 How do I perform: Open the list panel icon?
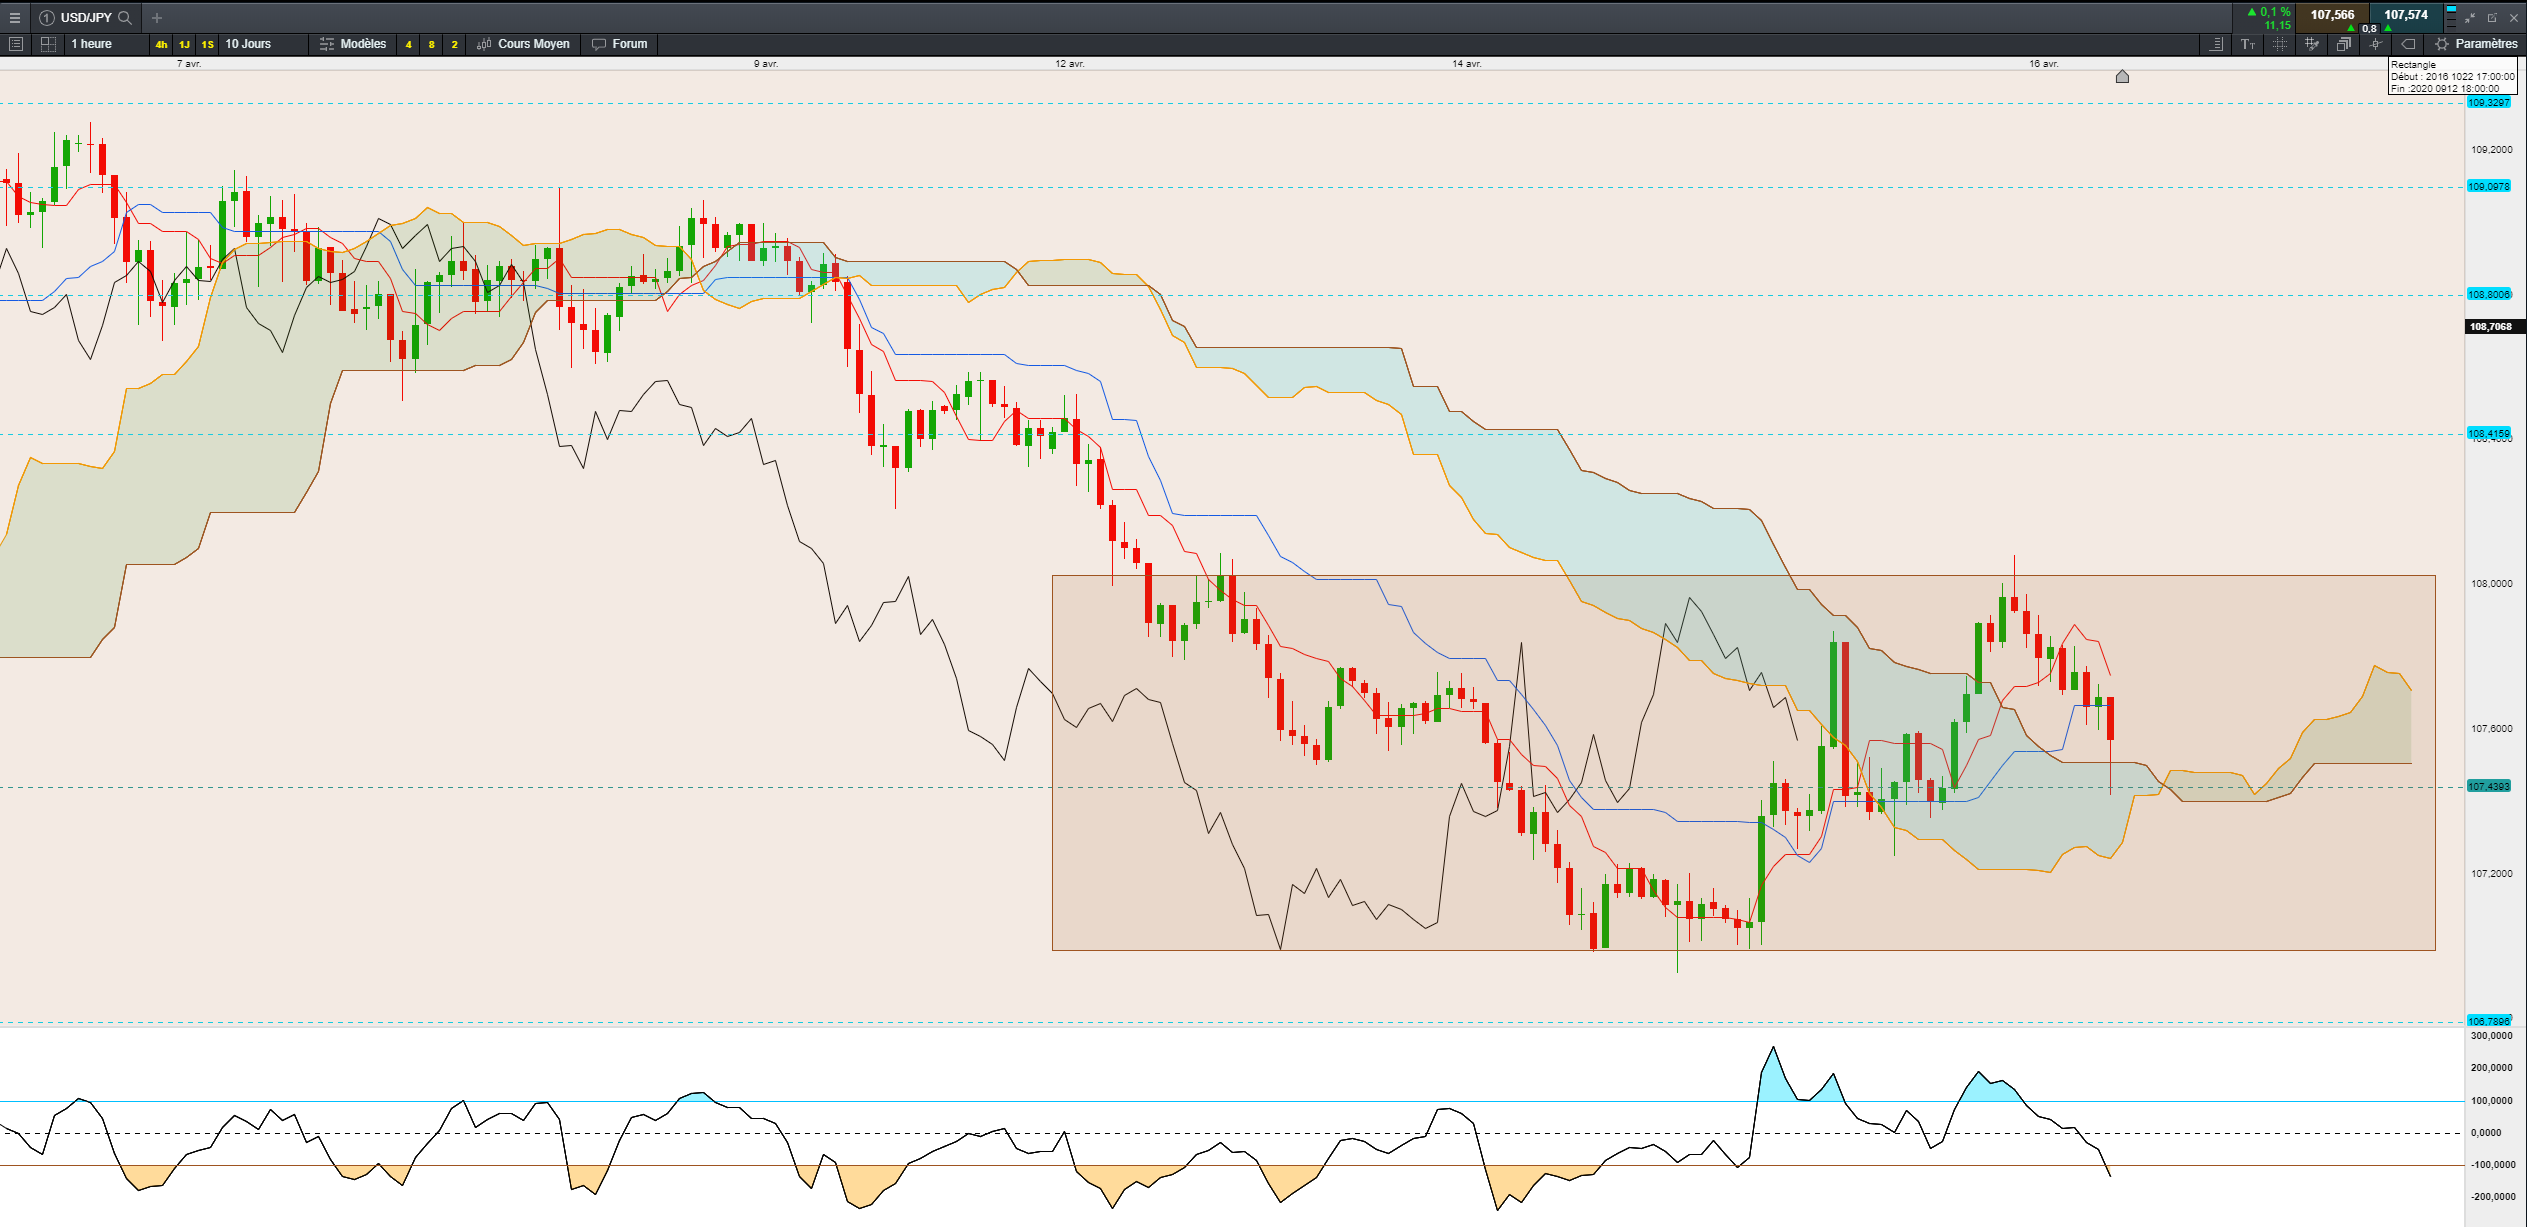15,44
